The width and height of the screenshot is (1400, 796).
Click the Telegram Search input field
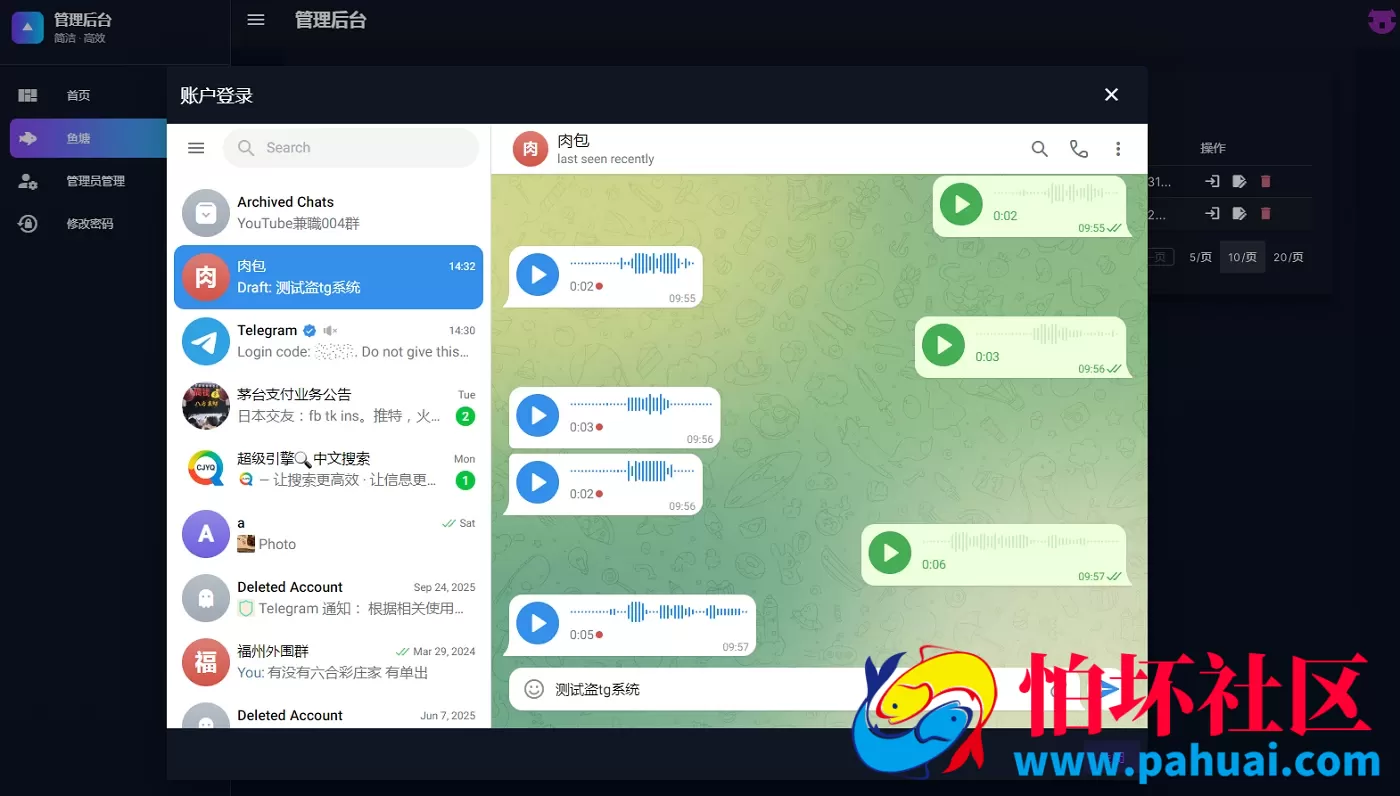351,148
